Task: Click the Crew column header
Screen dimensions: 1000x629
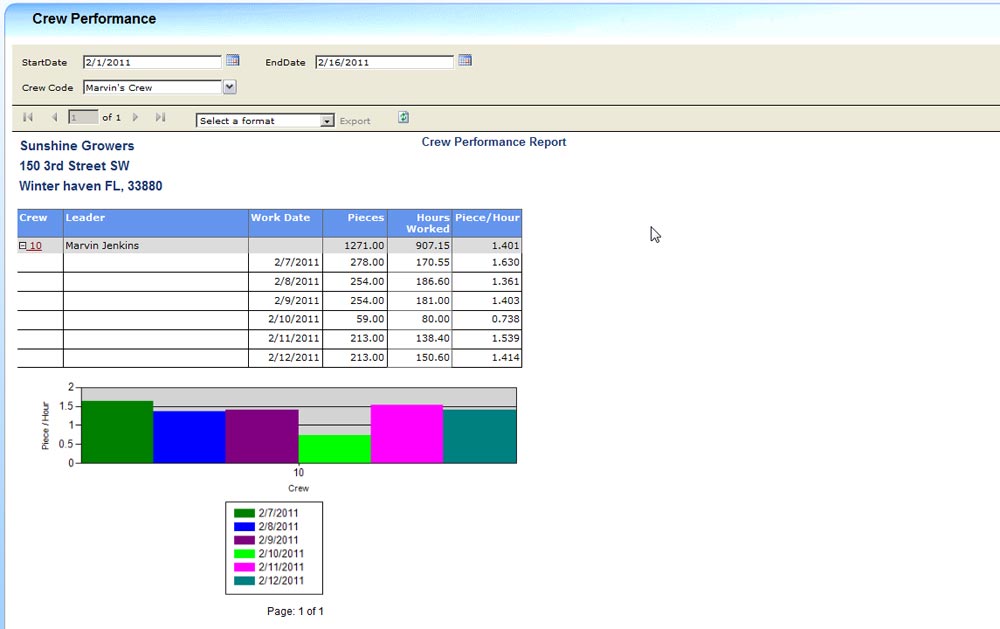Action: (x=40, y=223)
